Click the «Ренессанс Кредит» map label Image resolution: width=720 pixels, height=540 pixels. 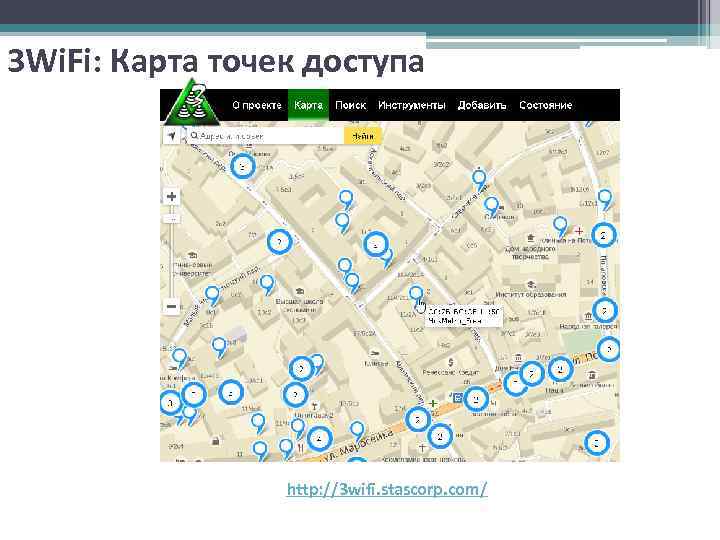(451, 372)
